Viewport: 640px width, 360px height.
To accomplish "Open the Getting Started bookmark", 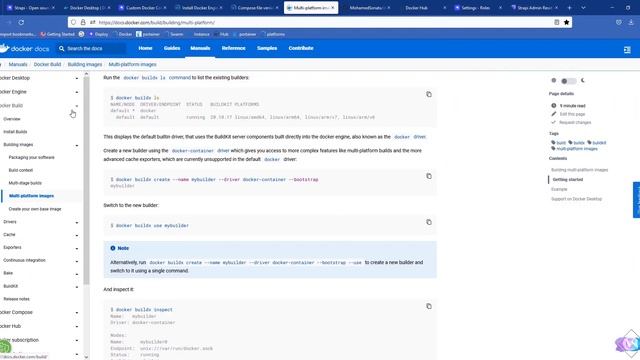I will coord(58,34).
